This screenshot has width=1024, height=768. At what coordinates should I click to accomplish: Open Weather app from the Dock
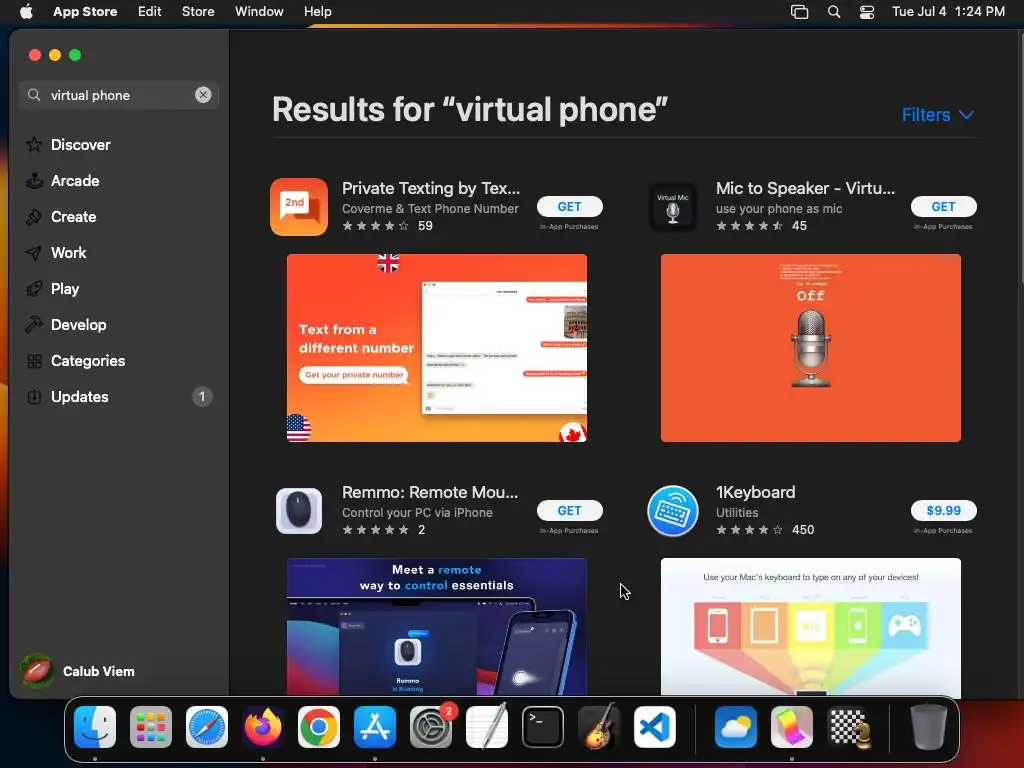pyautogui.click(x=736, y=727)
